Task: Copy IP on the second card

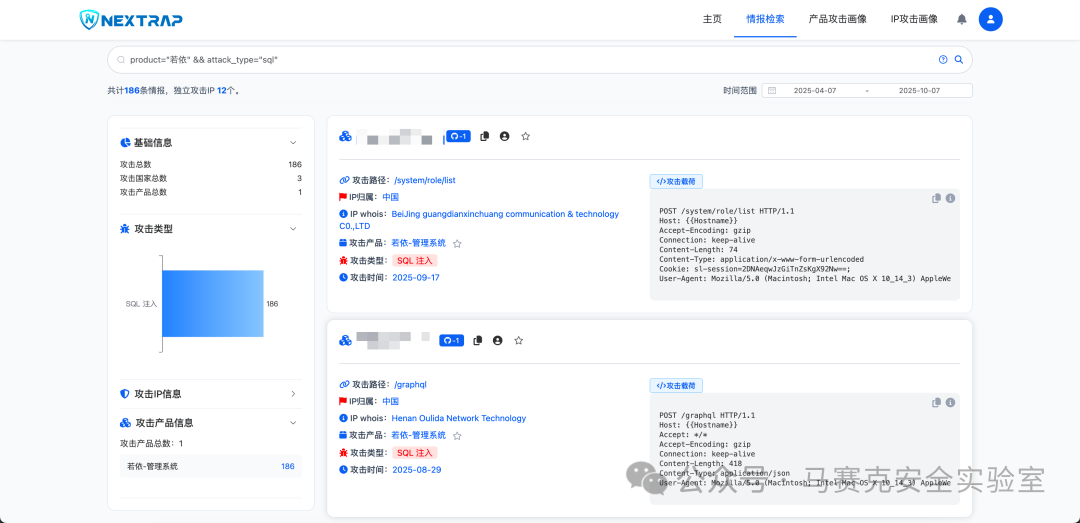Action: tap(477, 340)
